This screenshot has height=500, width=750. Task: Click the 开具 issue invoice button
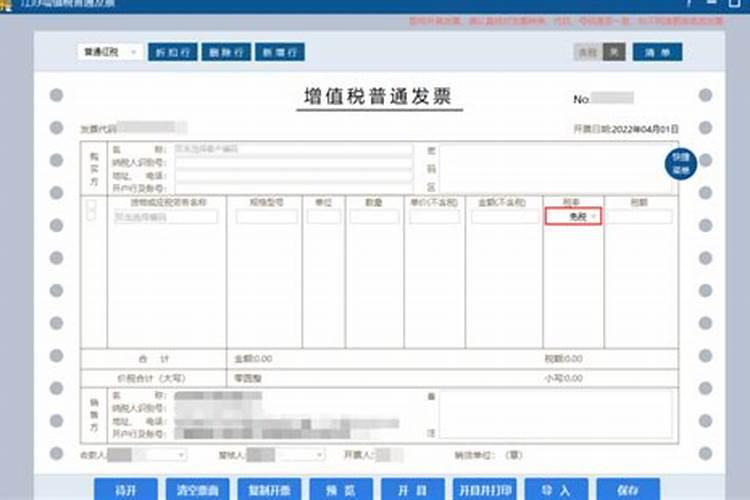coord(413,489)
